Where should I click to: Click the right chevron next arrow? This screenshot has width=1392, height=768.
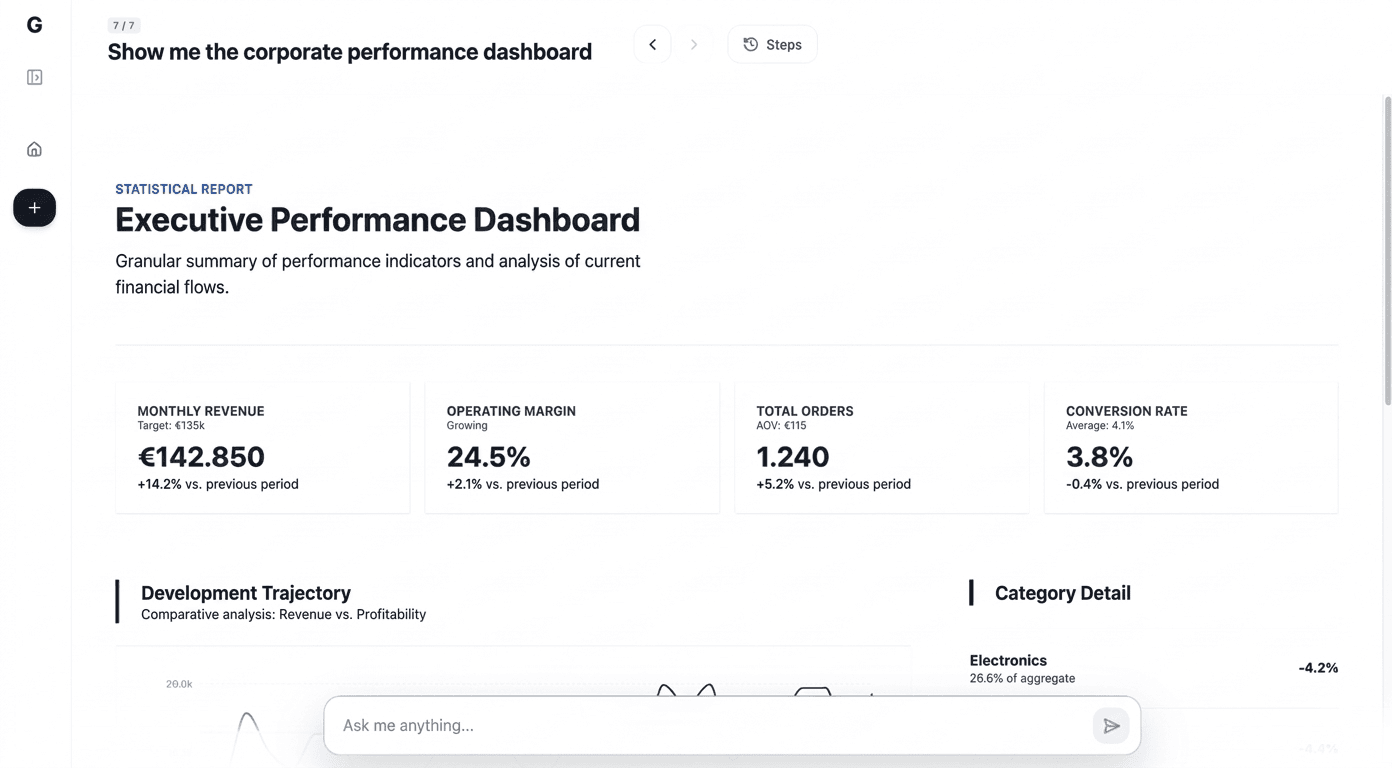tap(694, 44)
